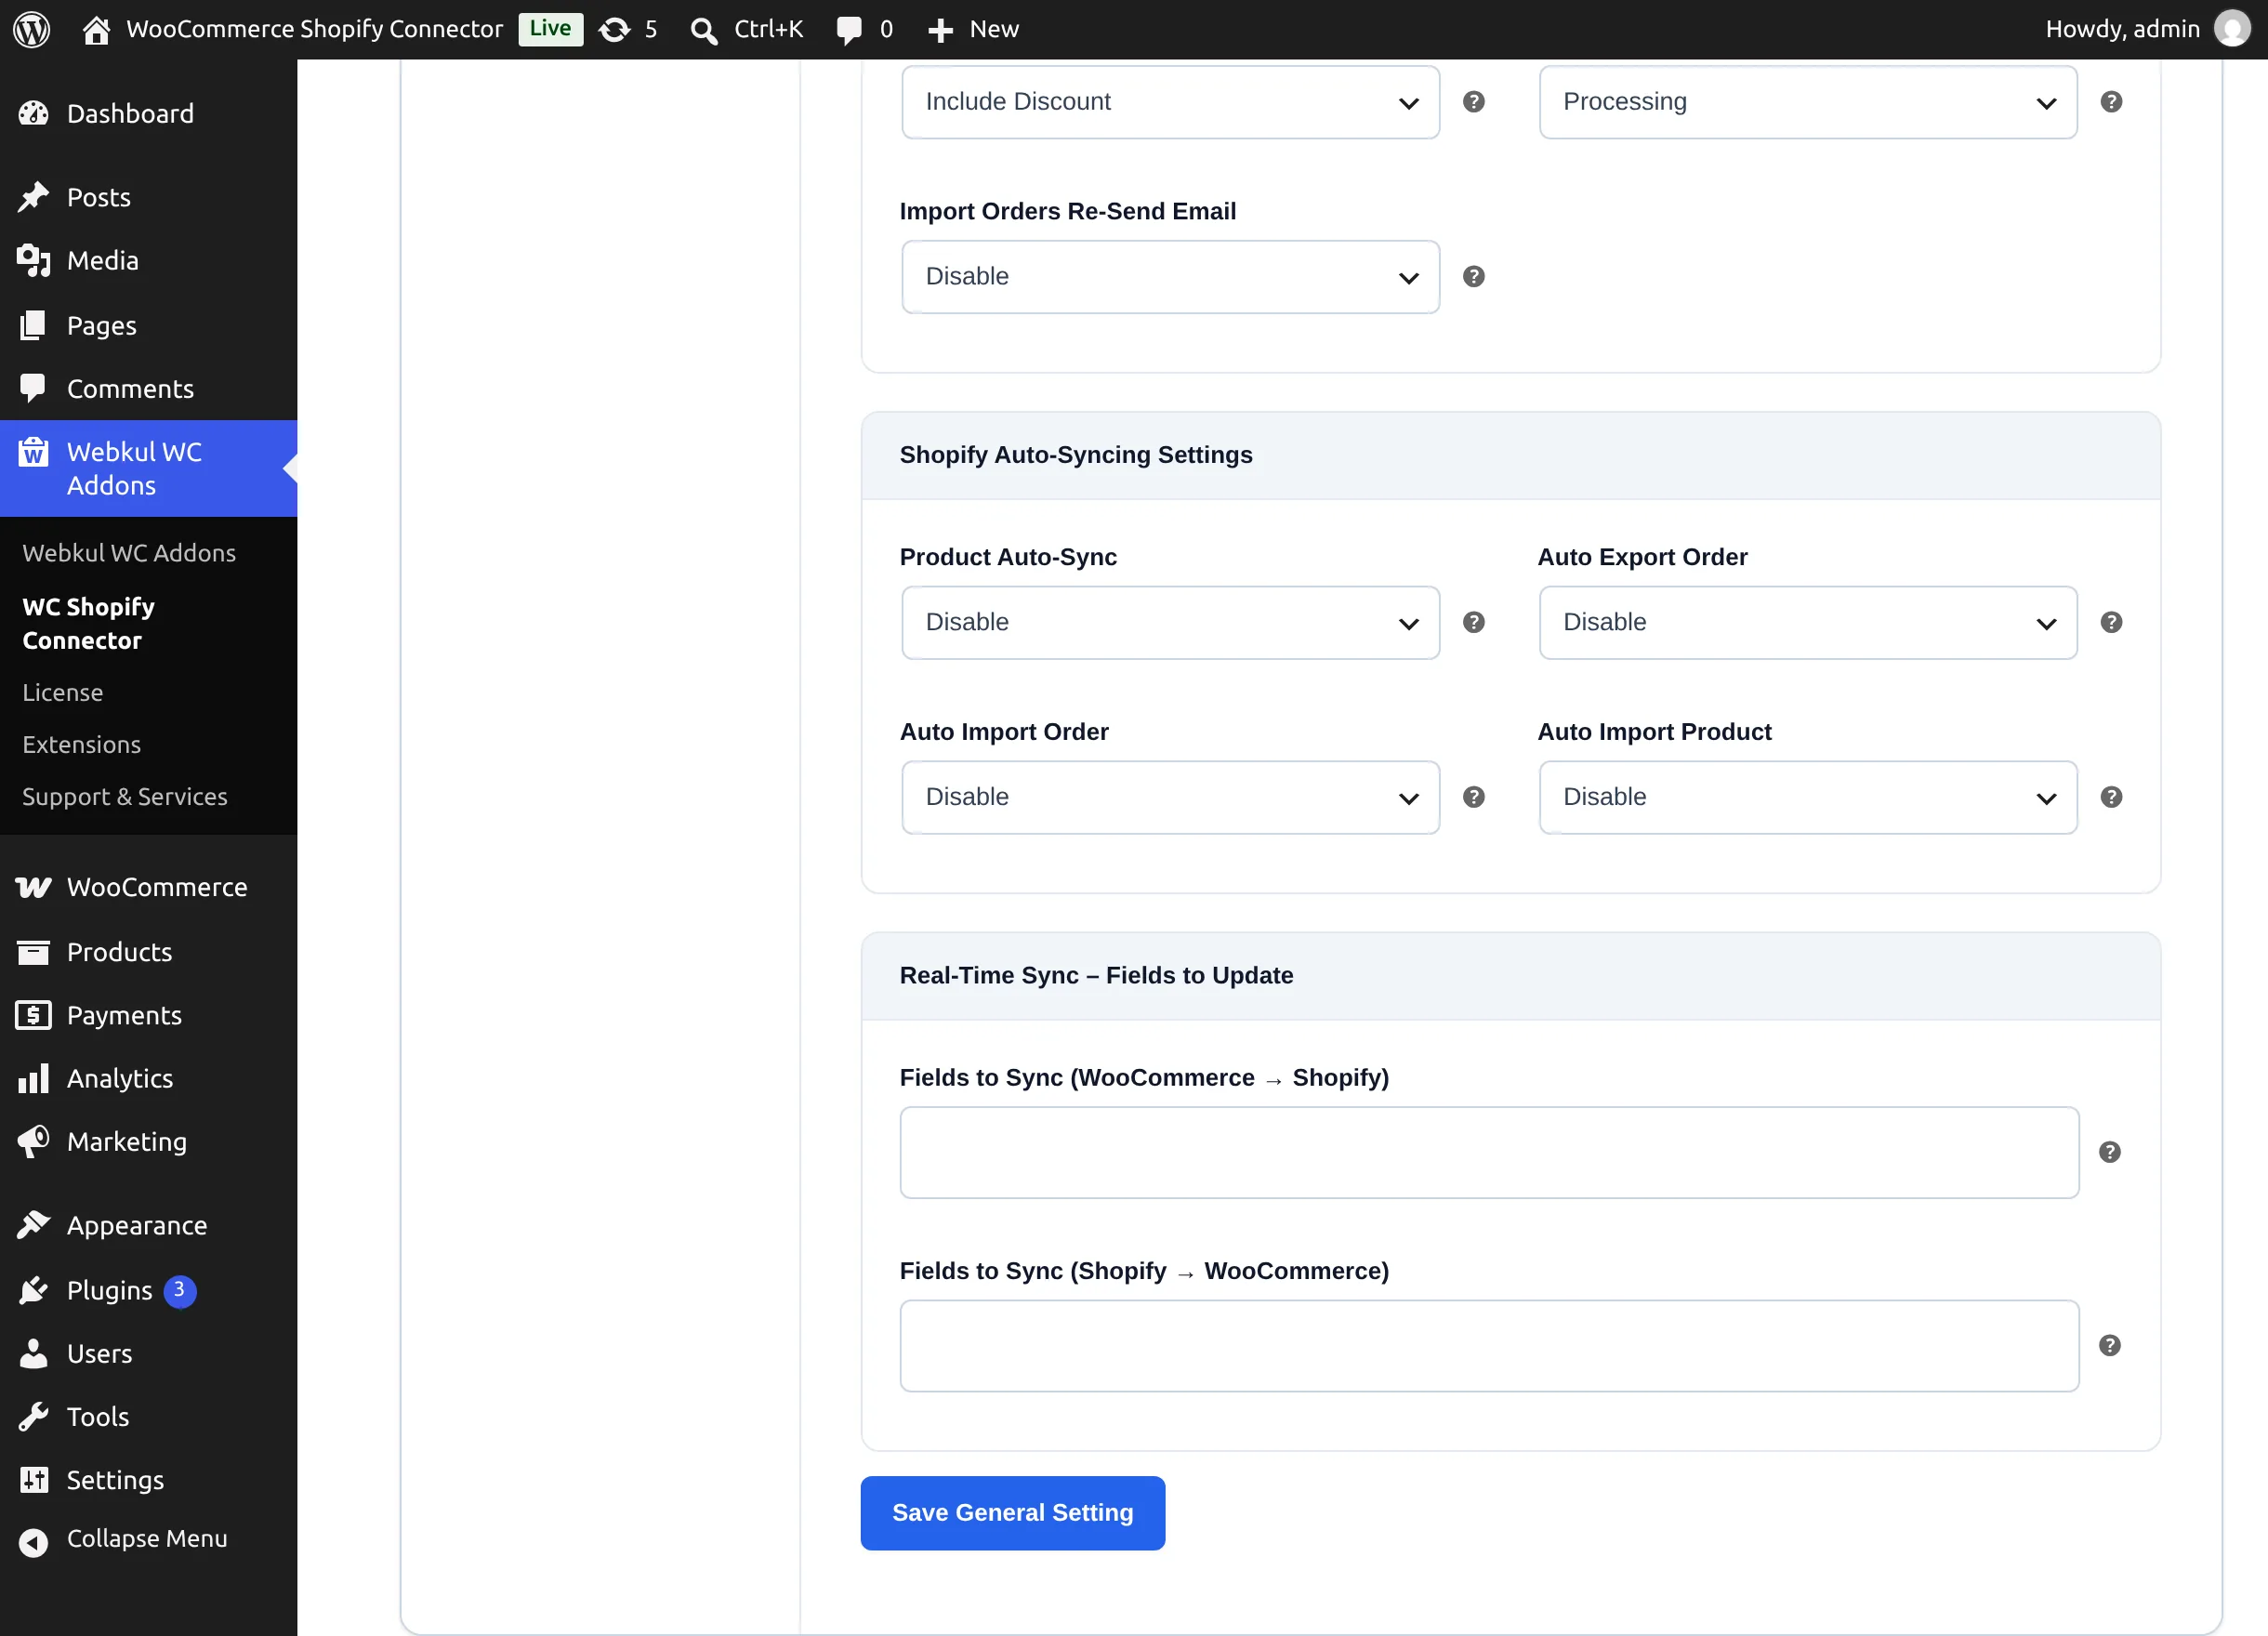The width and height of the screenshot is (2268, 1636).
Task: Open the Plugins menu
Action: [148, 1290]
